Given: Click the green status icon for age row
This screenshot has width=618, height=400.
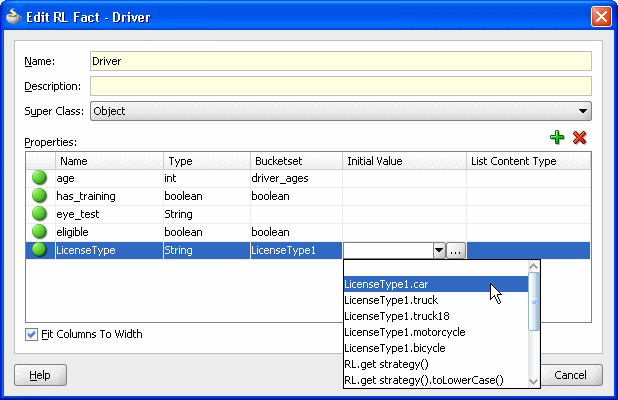Looking at the screenshot, I should pyautogui.click(x=39, y=178).
